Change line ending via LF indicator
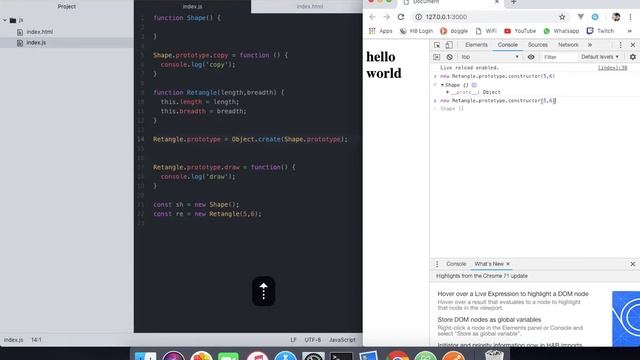The height and width of the screenshot is (360, 640). (293, 340)
